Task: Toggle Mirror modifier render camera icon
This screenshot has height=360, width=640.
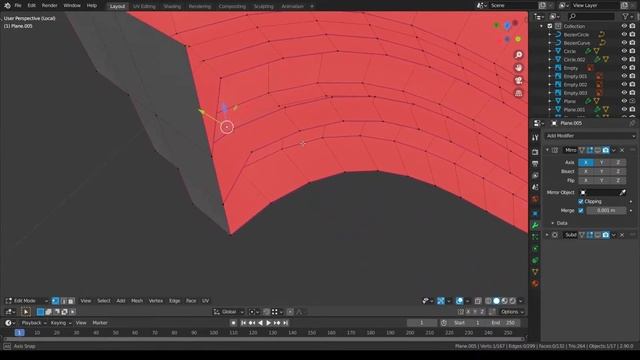Action: click(x=606, y=150)
